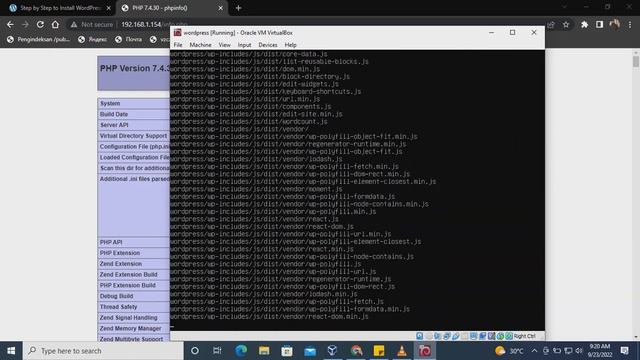Open the VirtualBox audio status icon
640x360 pixels.
click(x=438, y=336)
